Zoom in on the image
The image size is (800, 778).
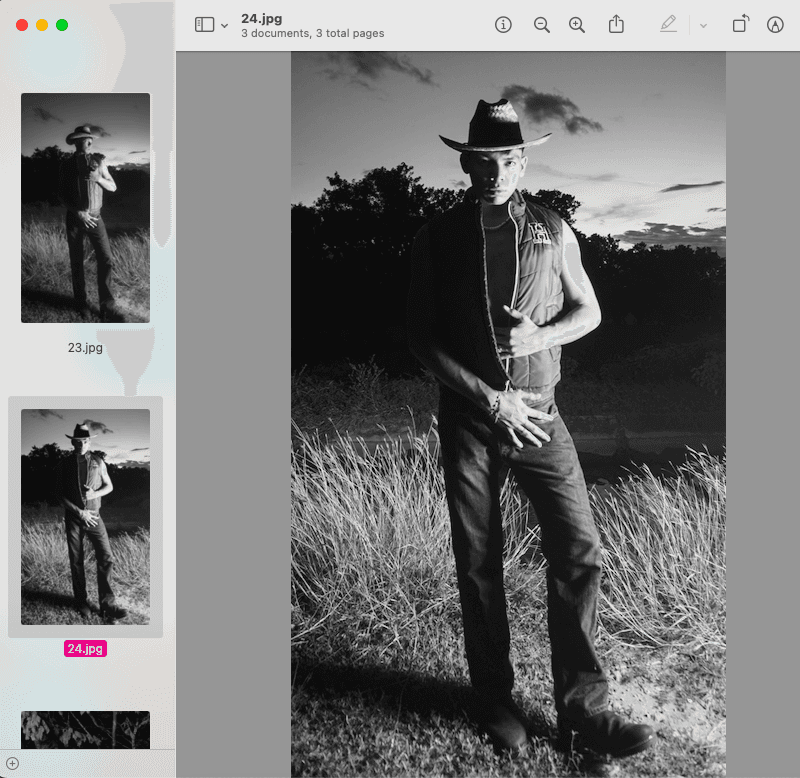click(577, 24)
